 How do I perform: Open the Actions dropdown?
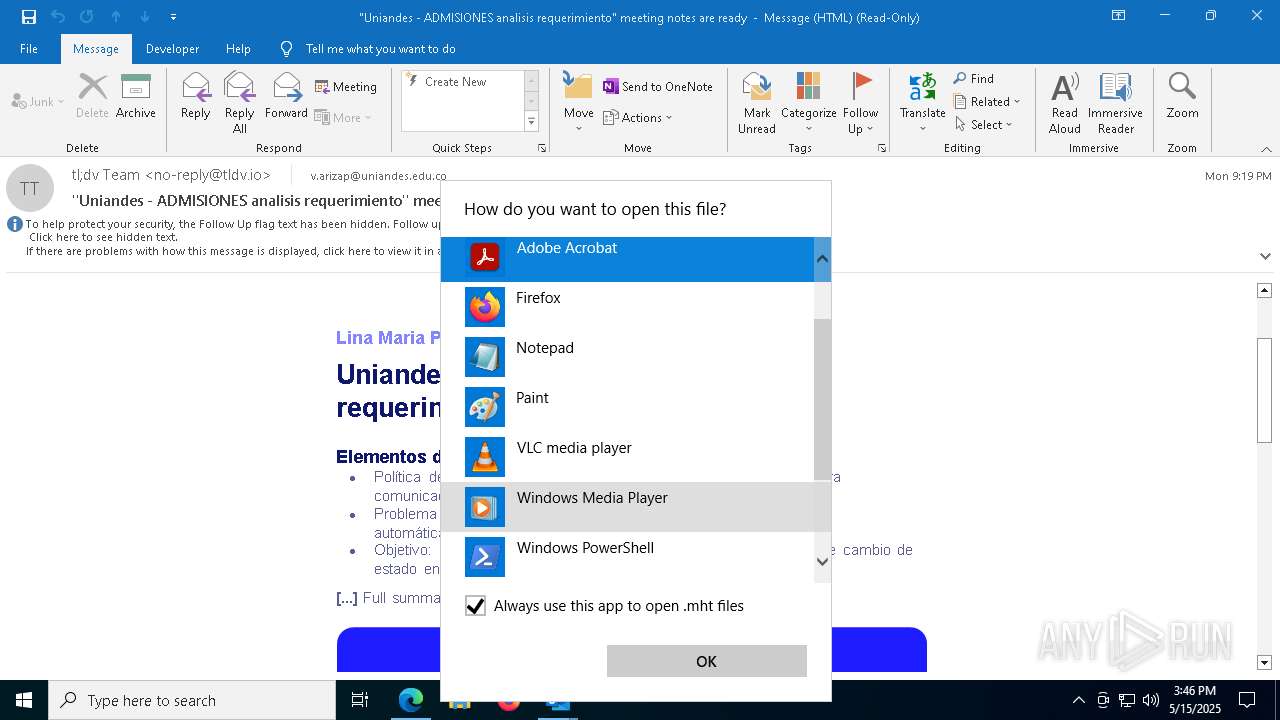(638, 117)
